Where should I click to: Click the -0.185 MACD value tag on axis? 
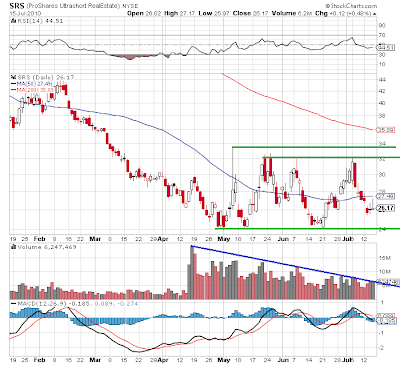pos(387,321)
